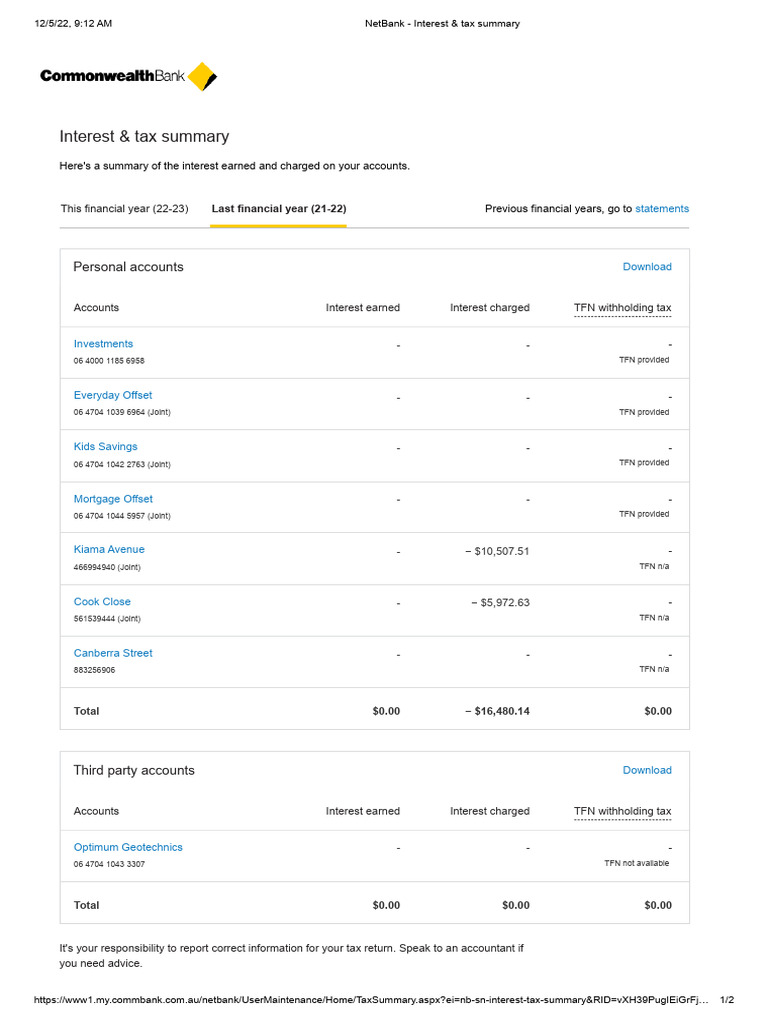
Task: Select Last financial year (21-22) tab
Action: (279, 209)
